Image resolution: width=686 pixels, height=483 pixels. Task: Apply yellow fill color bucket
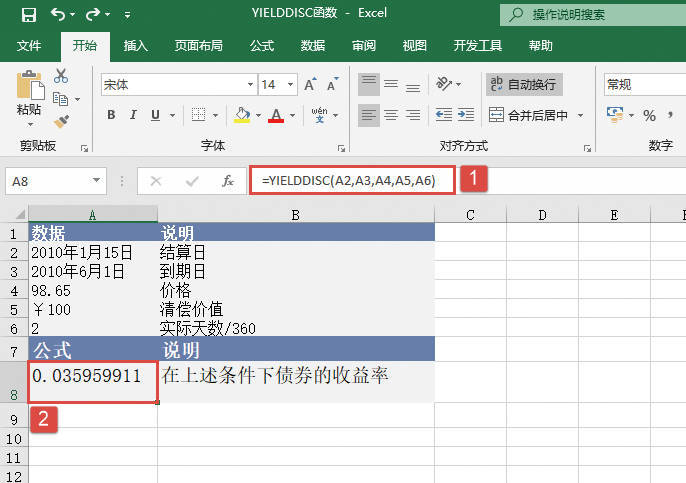point(242,115)
